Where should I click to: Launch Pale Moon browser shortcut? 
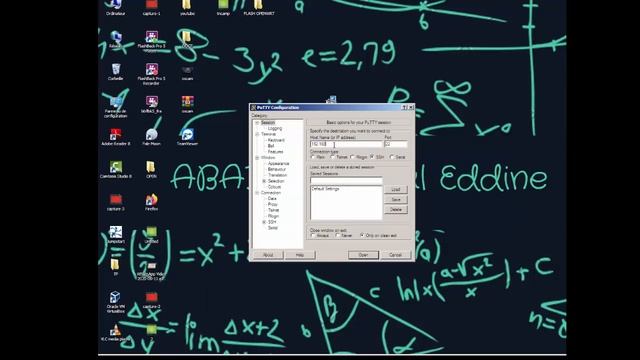click(x=151, y=137)
